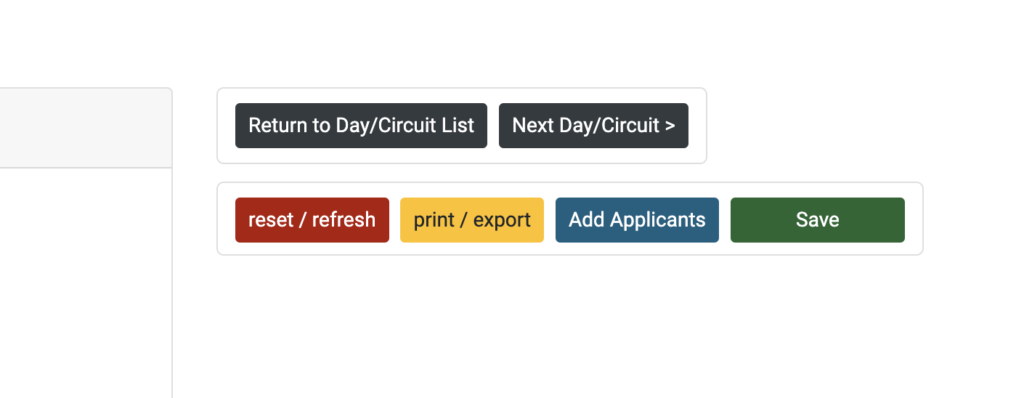Open print / export options
1024x398 pixels.
click(472, 220)
